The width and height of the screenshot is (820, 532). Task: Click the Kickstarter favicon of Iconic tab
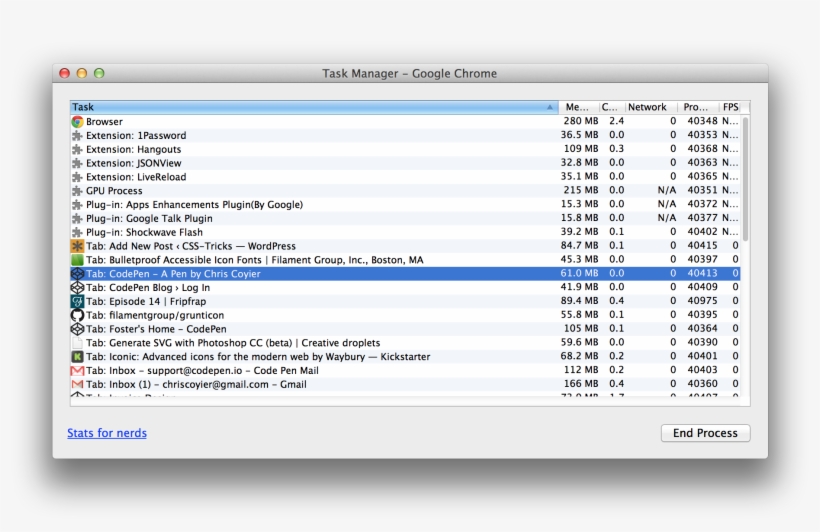[77, 357]
